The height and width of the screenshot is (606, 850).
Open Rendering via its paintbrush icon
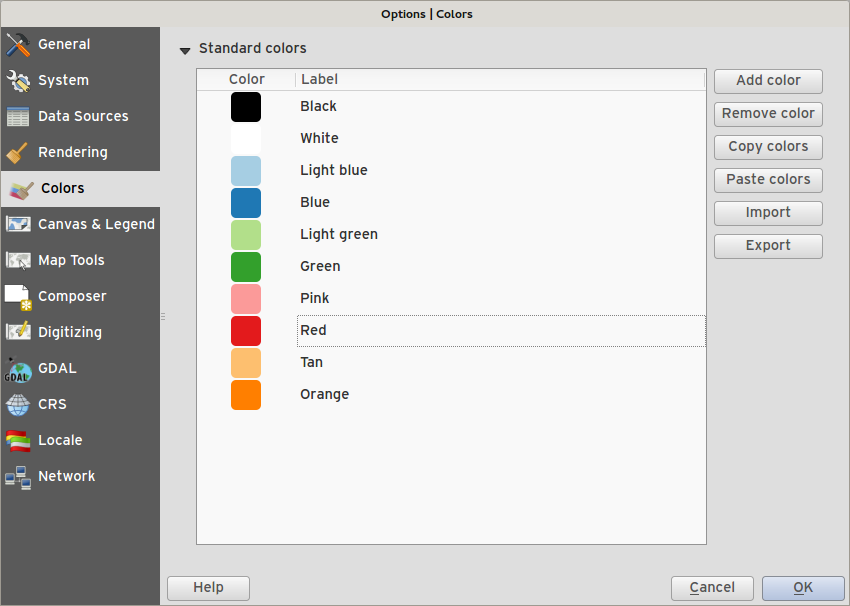(18, 153)
